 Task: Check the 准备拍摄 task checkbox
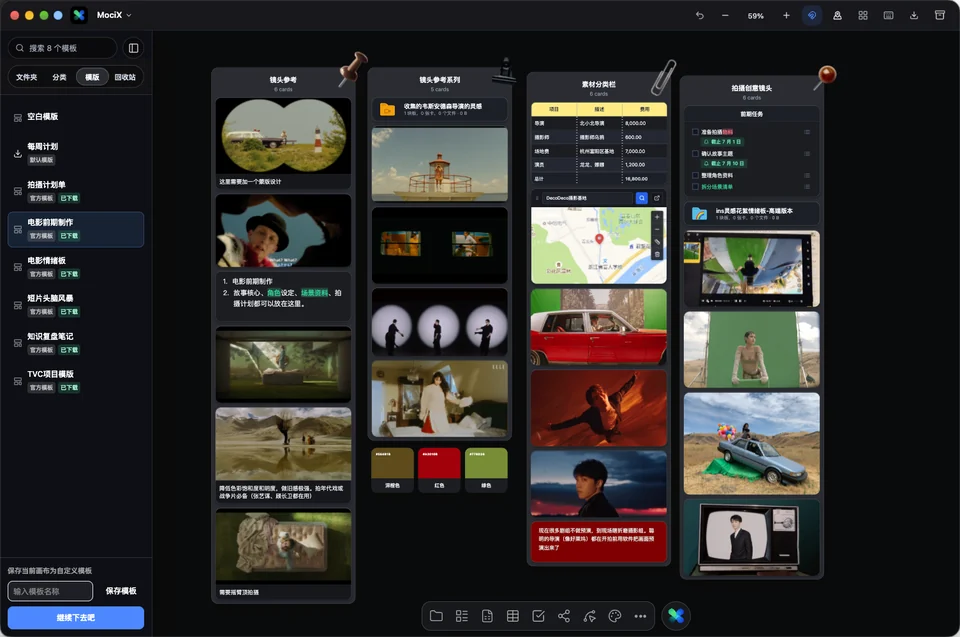pos(695,132)
